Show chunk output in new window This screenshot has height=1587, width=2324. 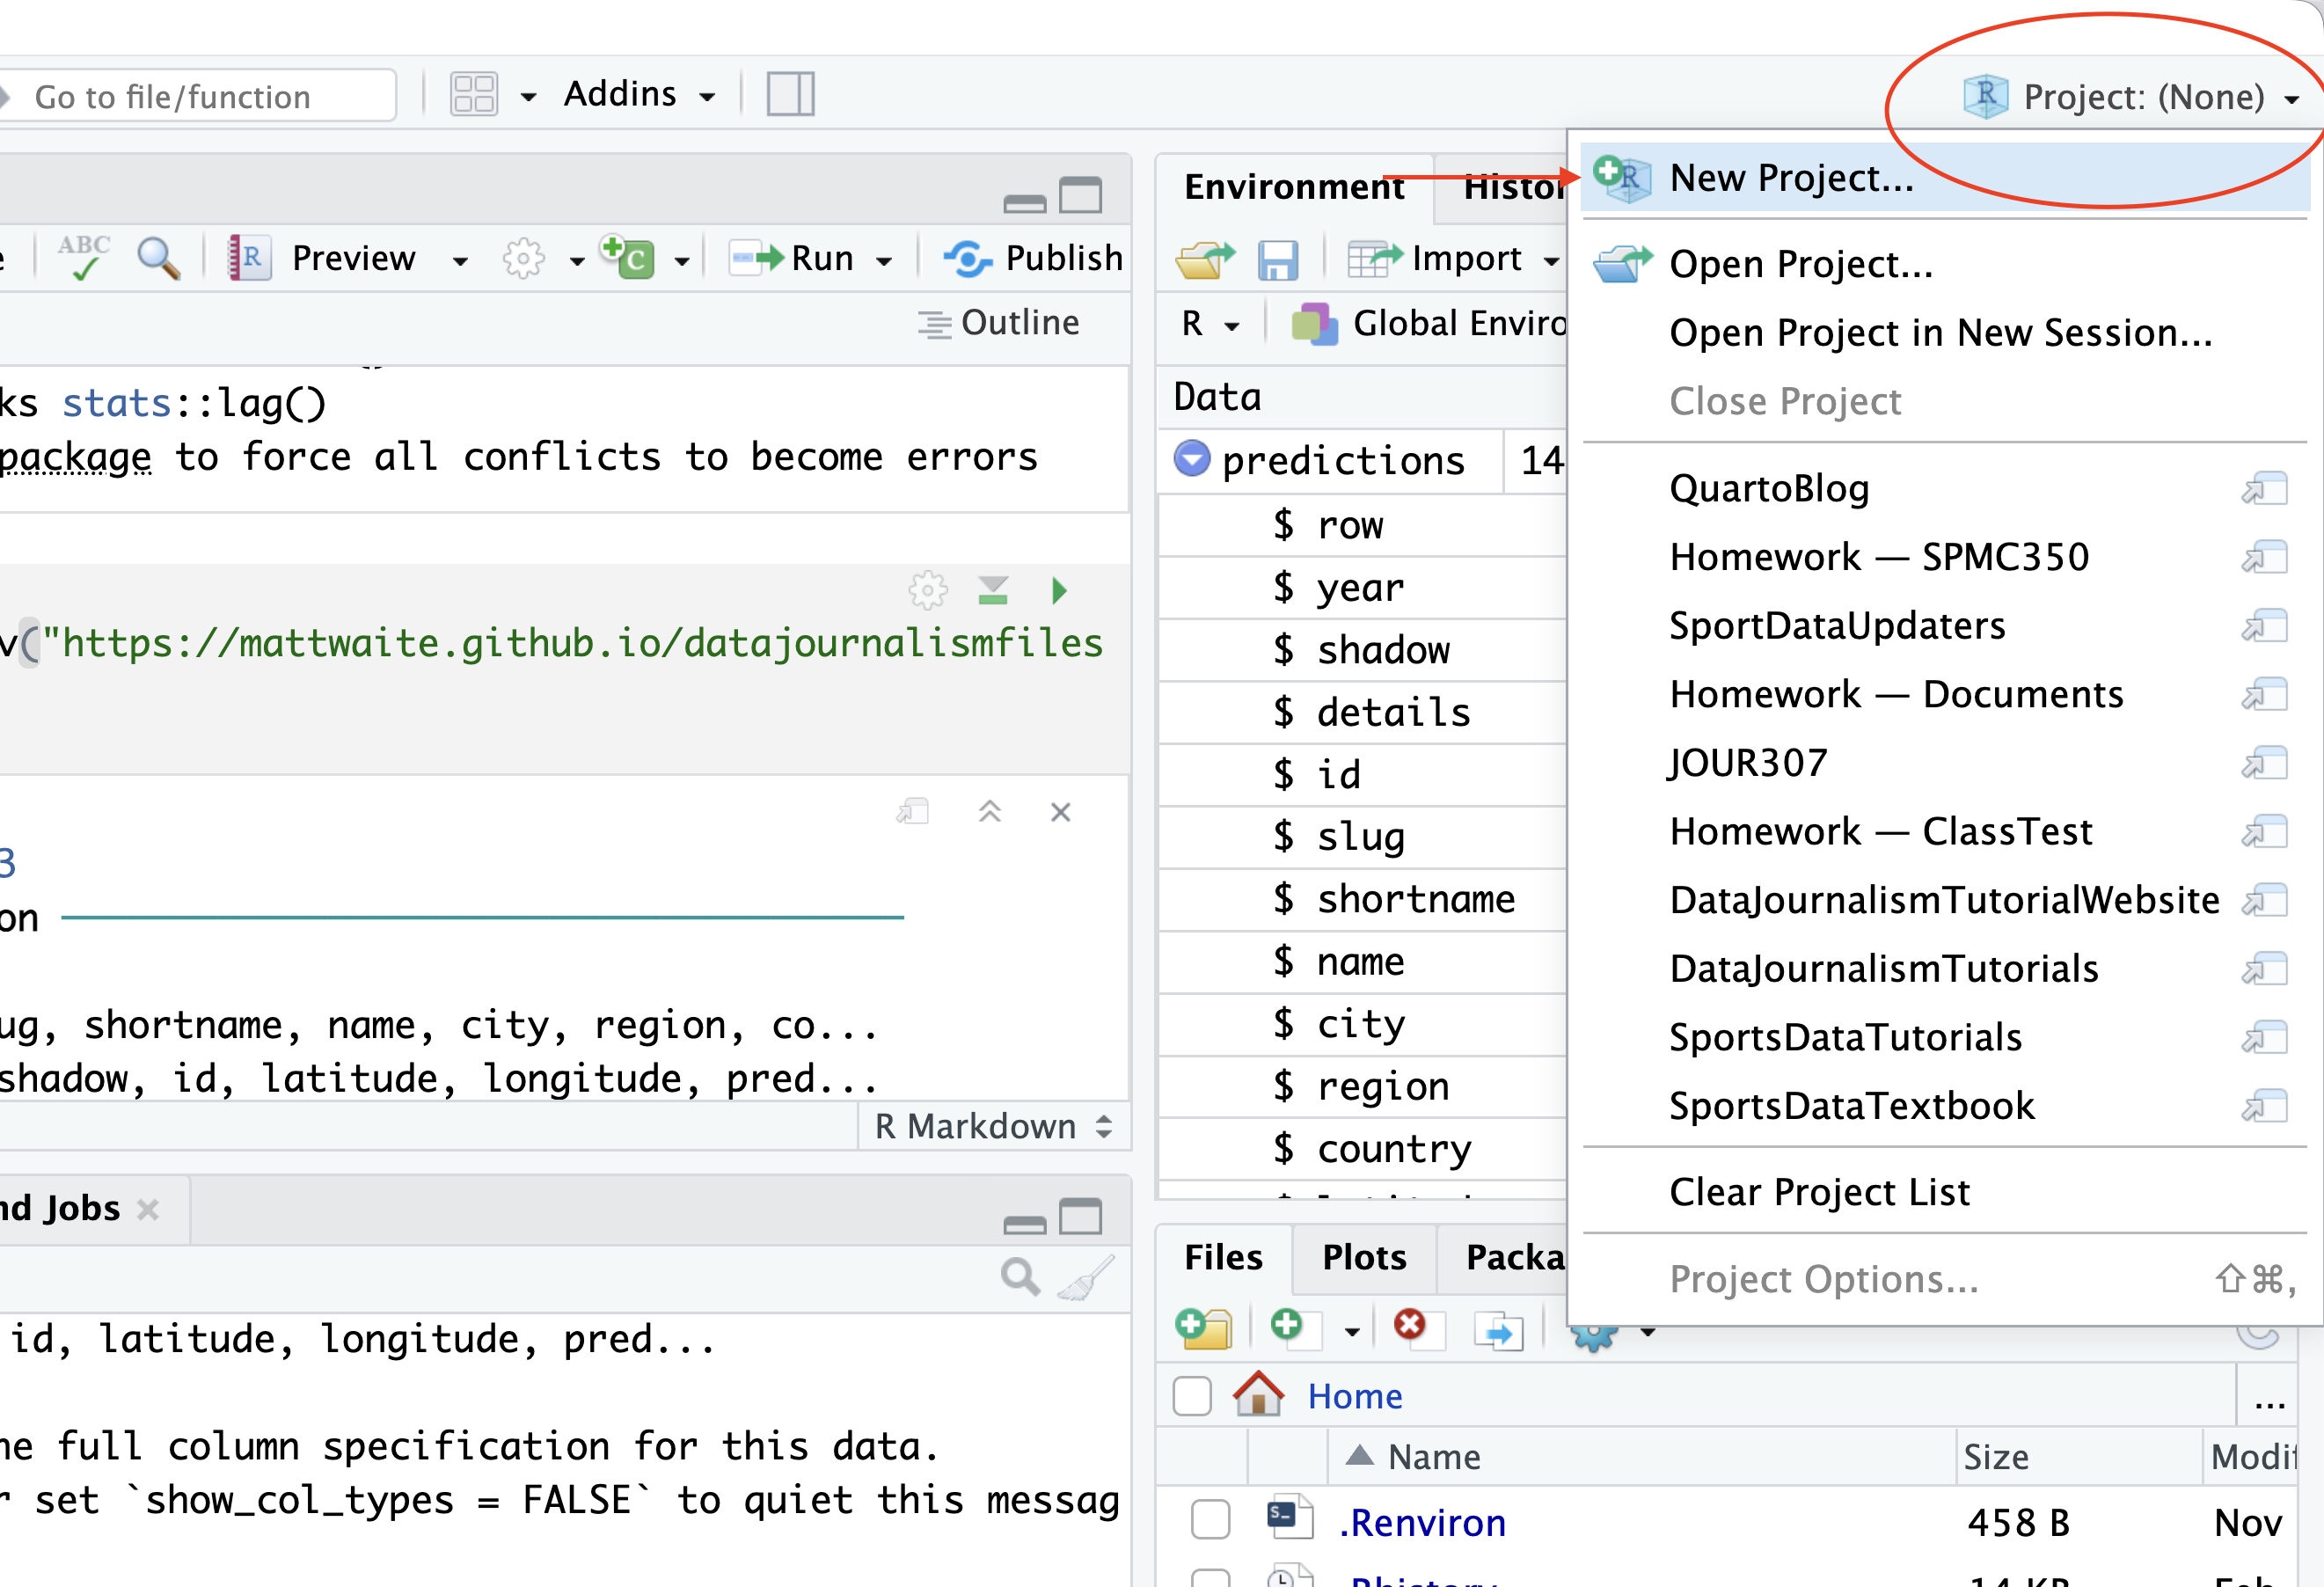coord(913,811)
